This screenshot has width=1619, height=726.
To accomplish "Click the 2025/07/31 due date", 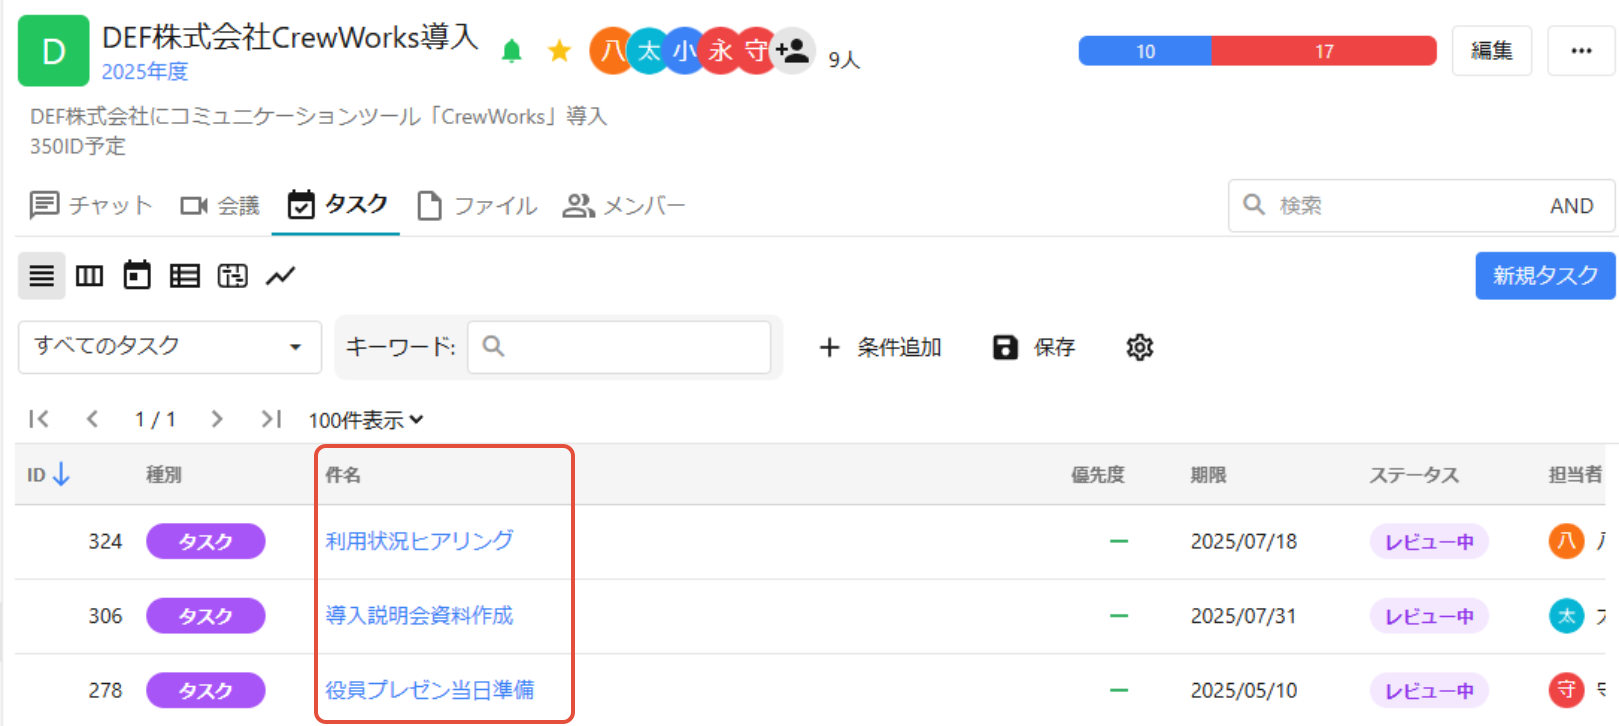I will point(1244,616).
